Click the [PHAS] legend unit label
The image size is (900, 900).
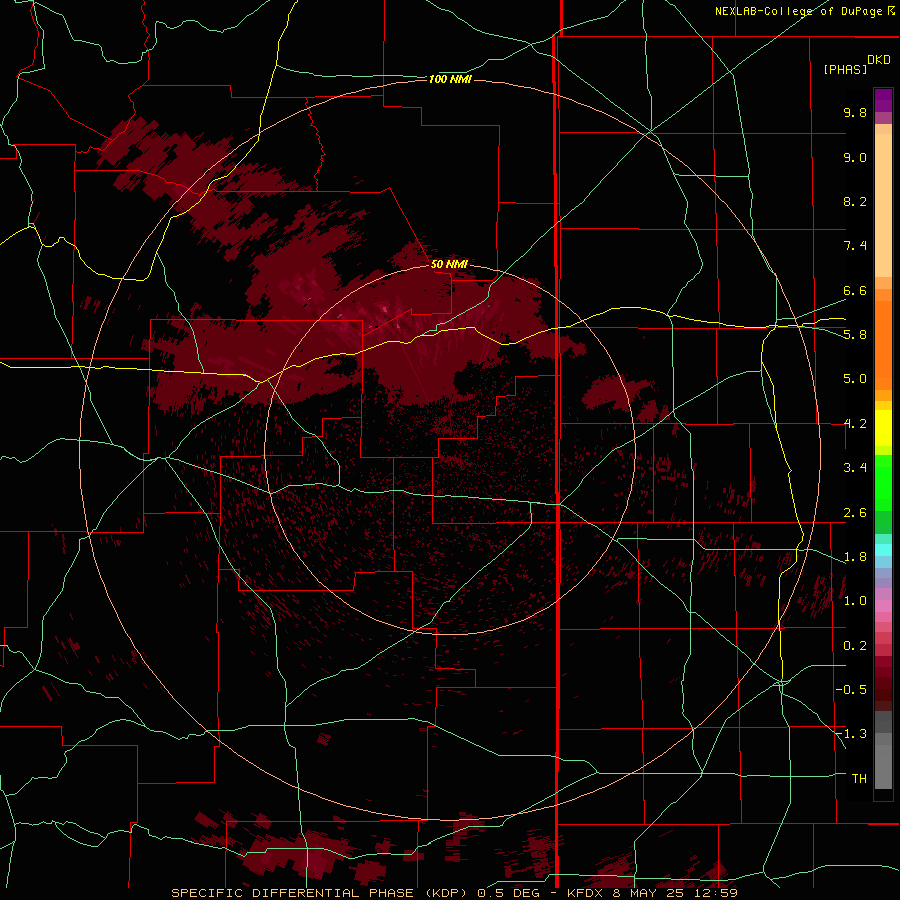click(x=845, y=69)
